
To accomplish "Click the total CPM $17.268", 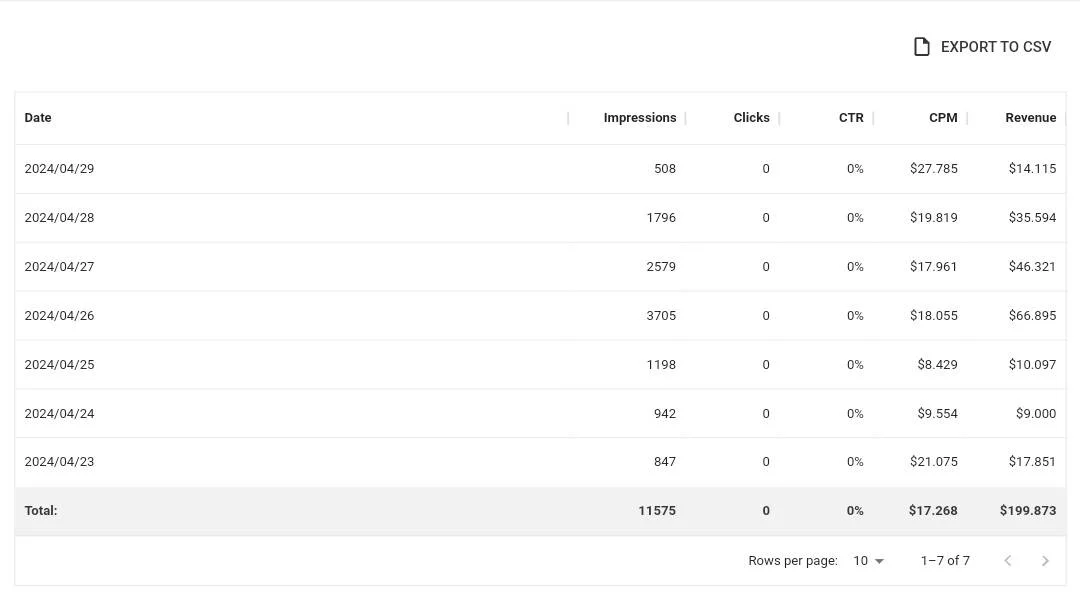I will [x=933, y=511].
